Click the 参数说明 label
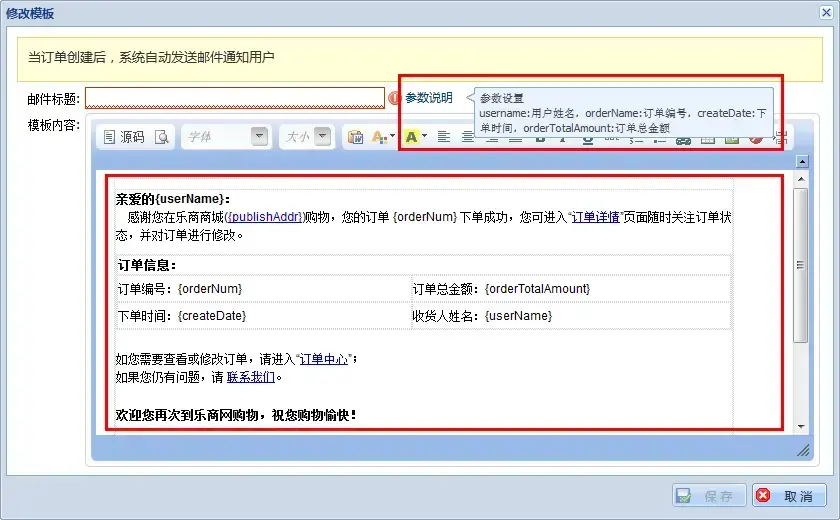 (x=429, y=98)
